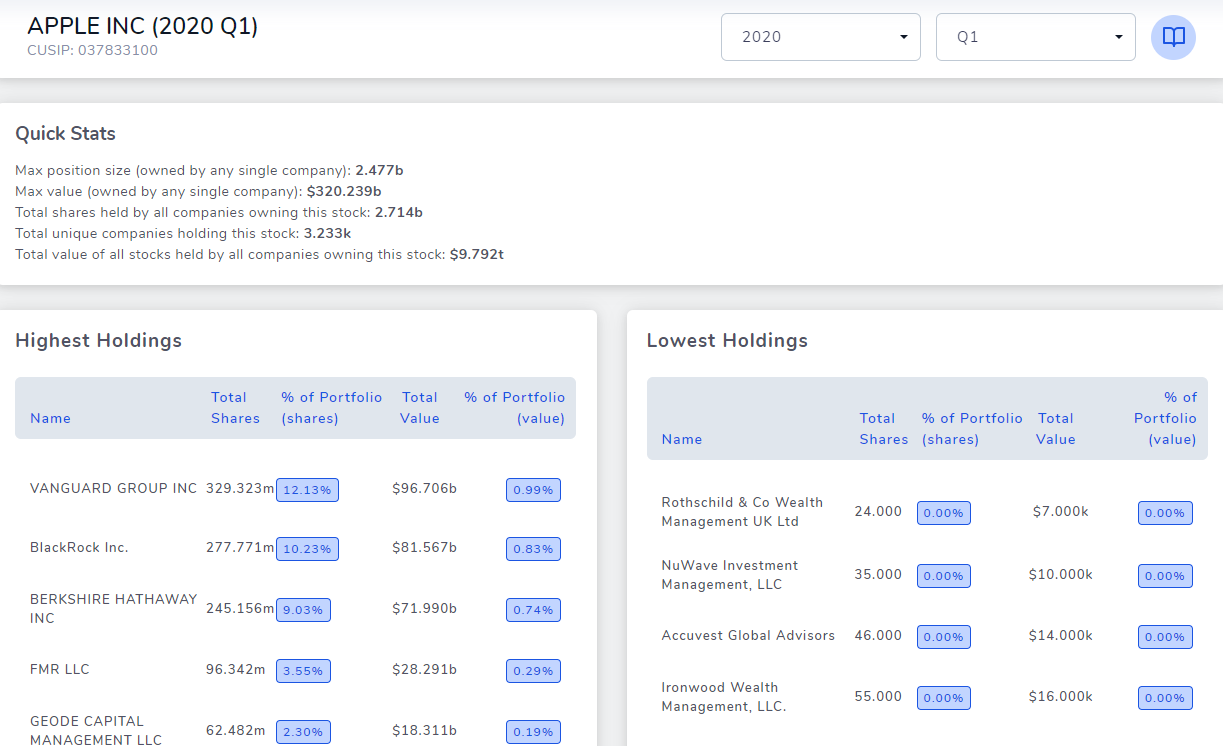Select total unique companies value 3.233k
The image size is (1223, 746).
pos(327,233)
